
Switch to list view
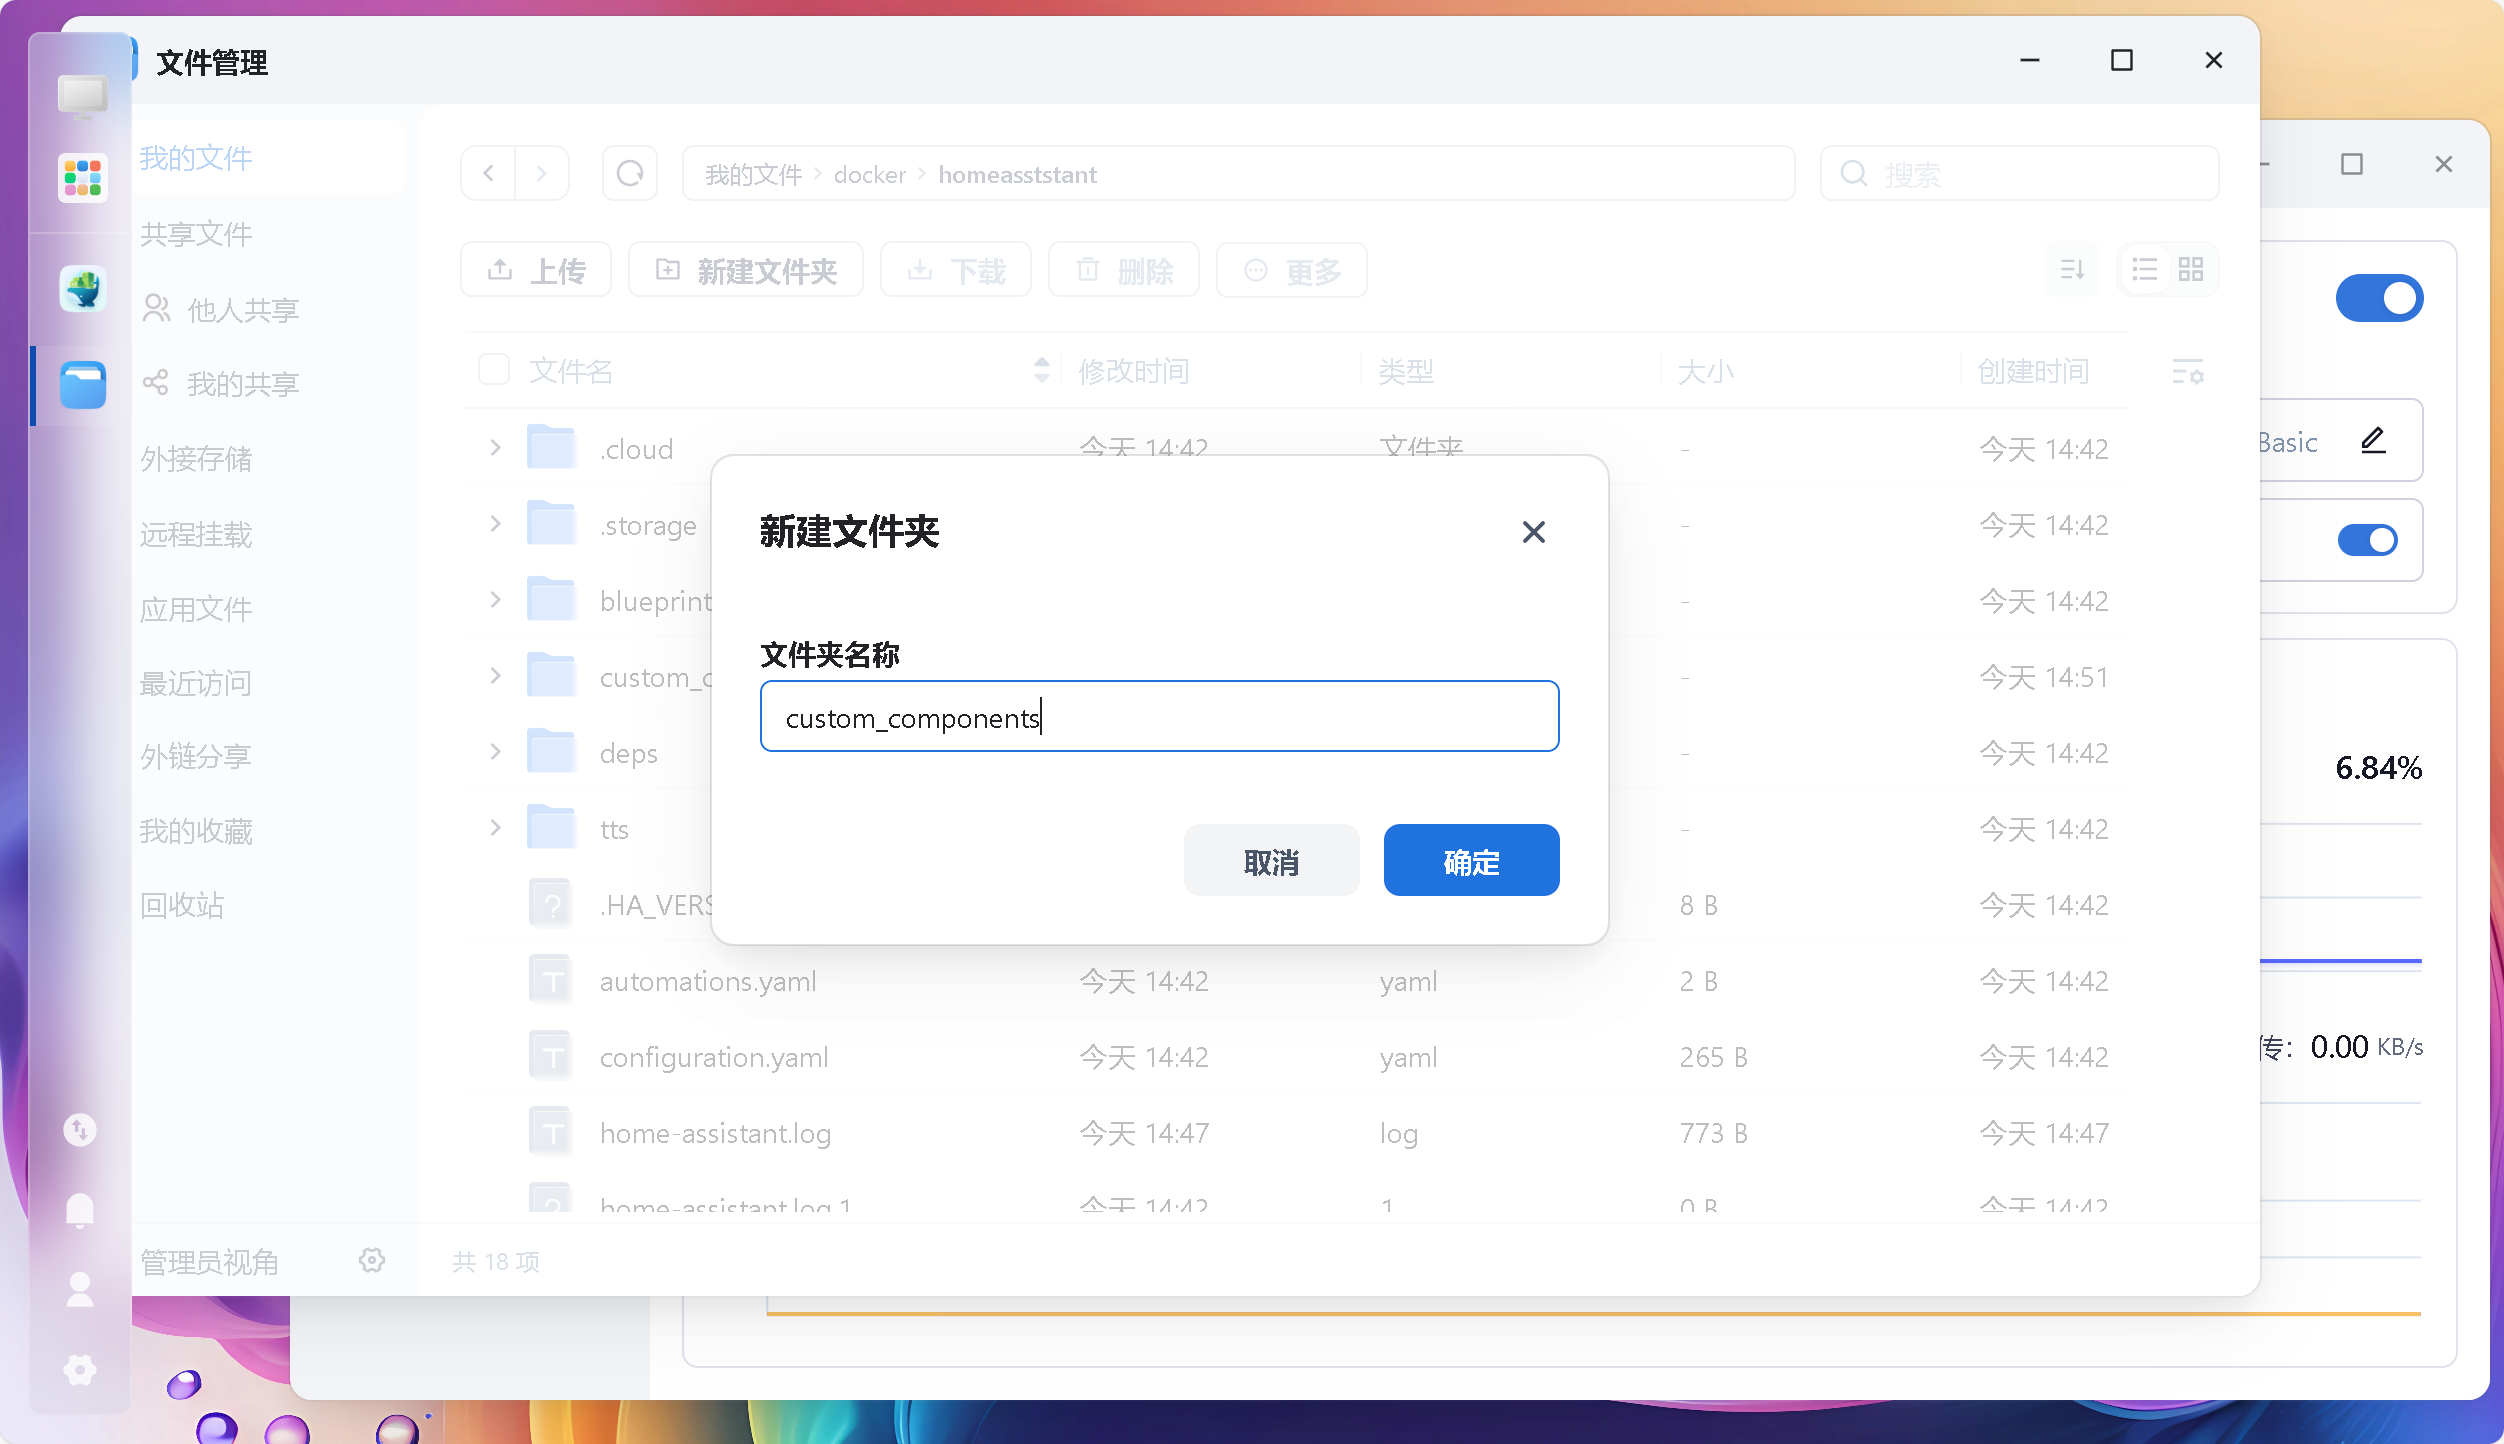click(2144, 269)
